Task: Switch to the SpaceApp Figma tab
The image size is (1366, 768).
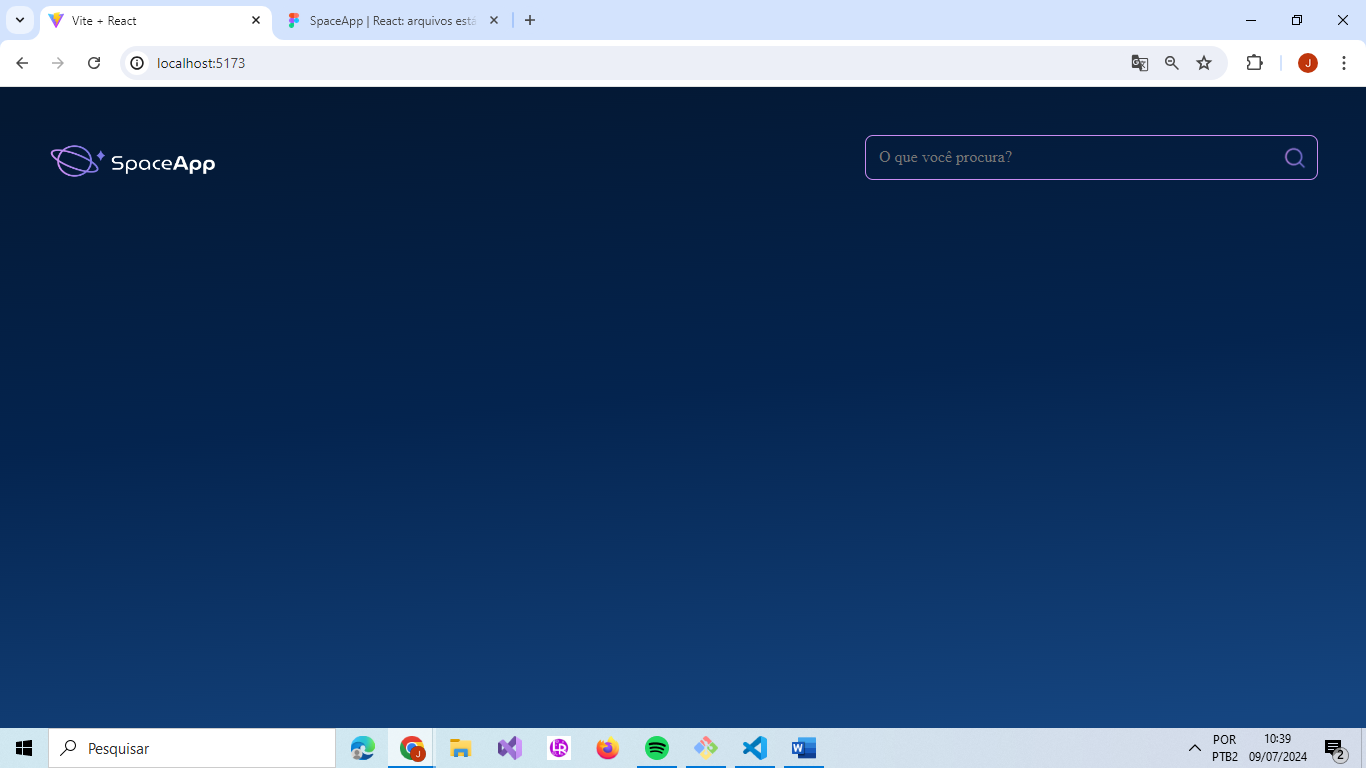Action: [392, 20]
